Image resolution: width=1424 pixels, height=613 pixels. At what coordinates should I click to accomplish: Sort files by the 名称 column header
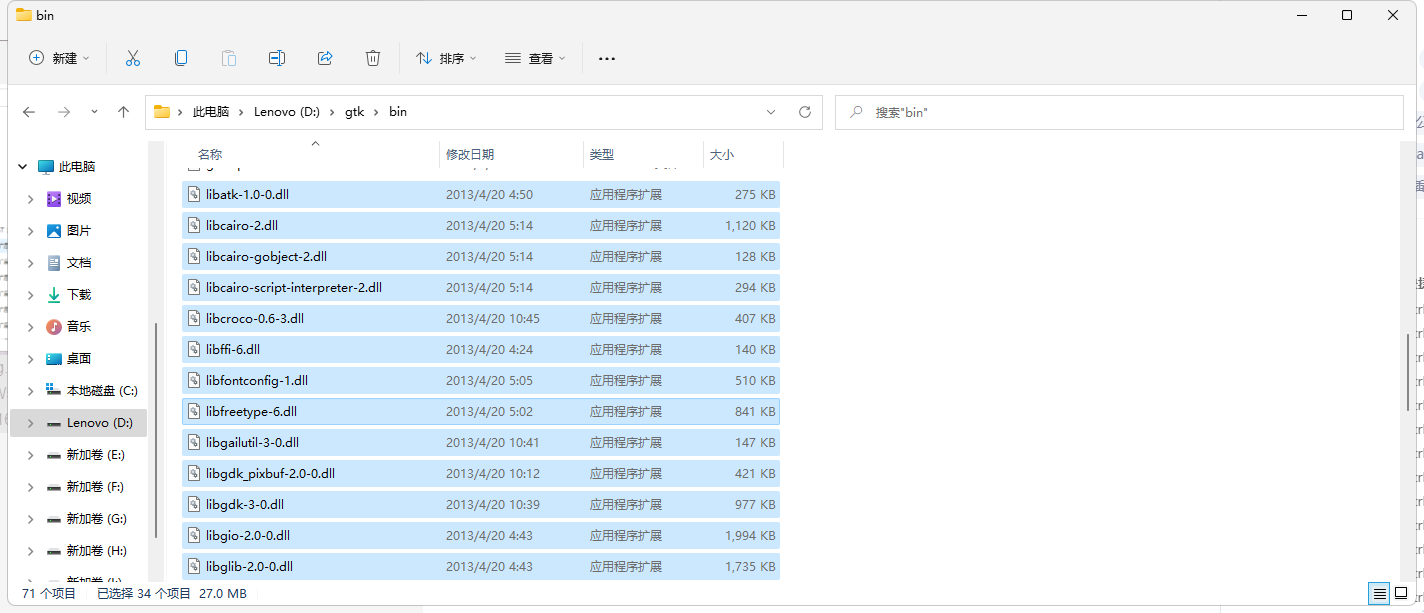(x=209, y=155)
